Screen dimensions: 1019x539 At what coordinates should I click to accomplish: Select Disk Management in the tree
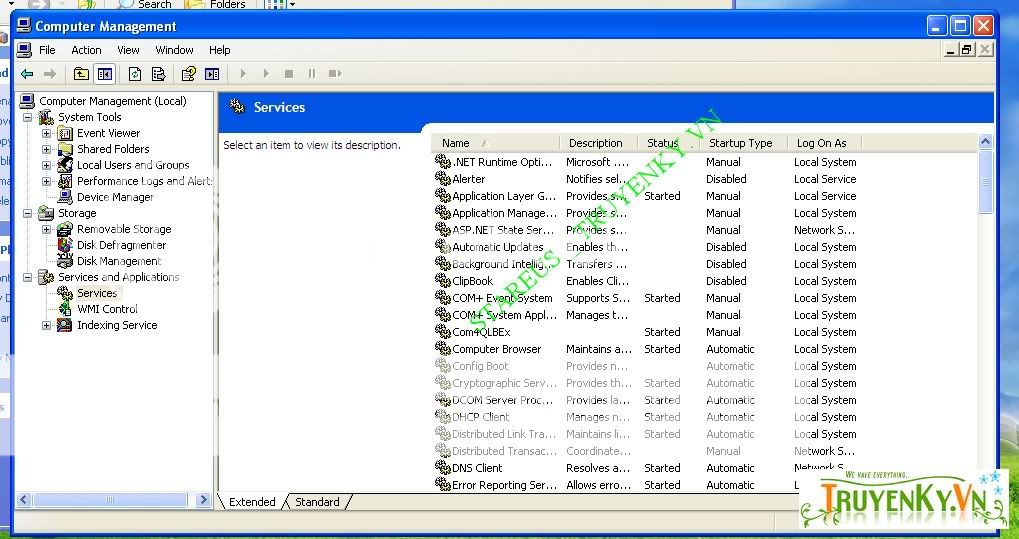pos(119,261)
